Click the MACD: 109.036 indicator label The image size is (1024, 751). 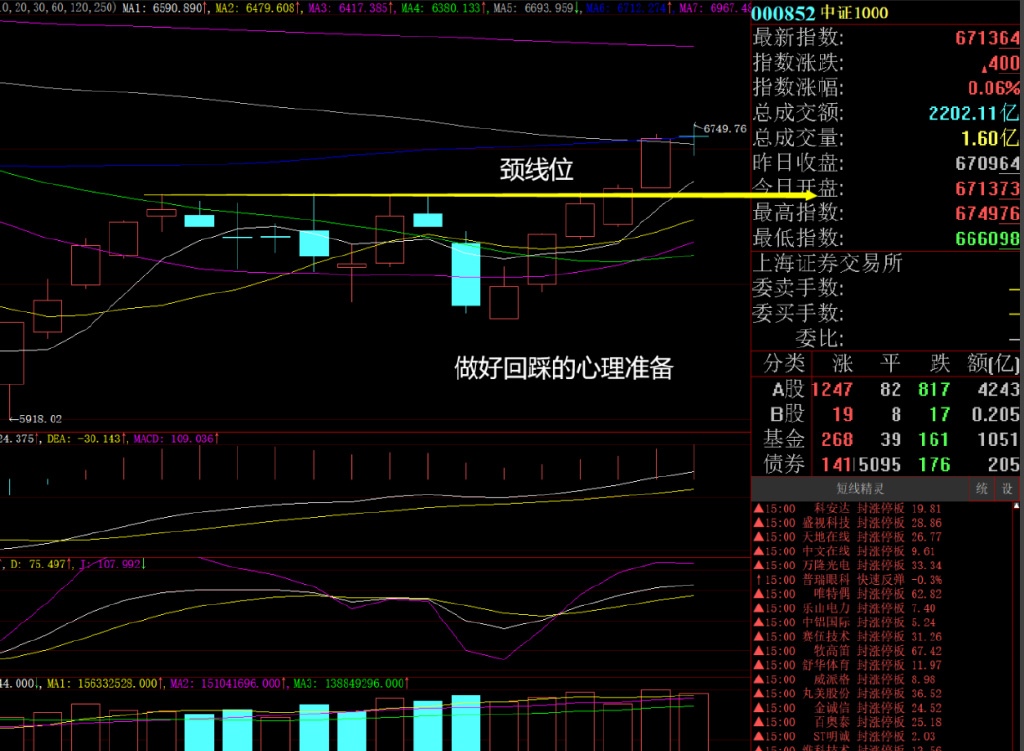coord(176,439)
